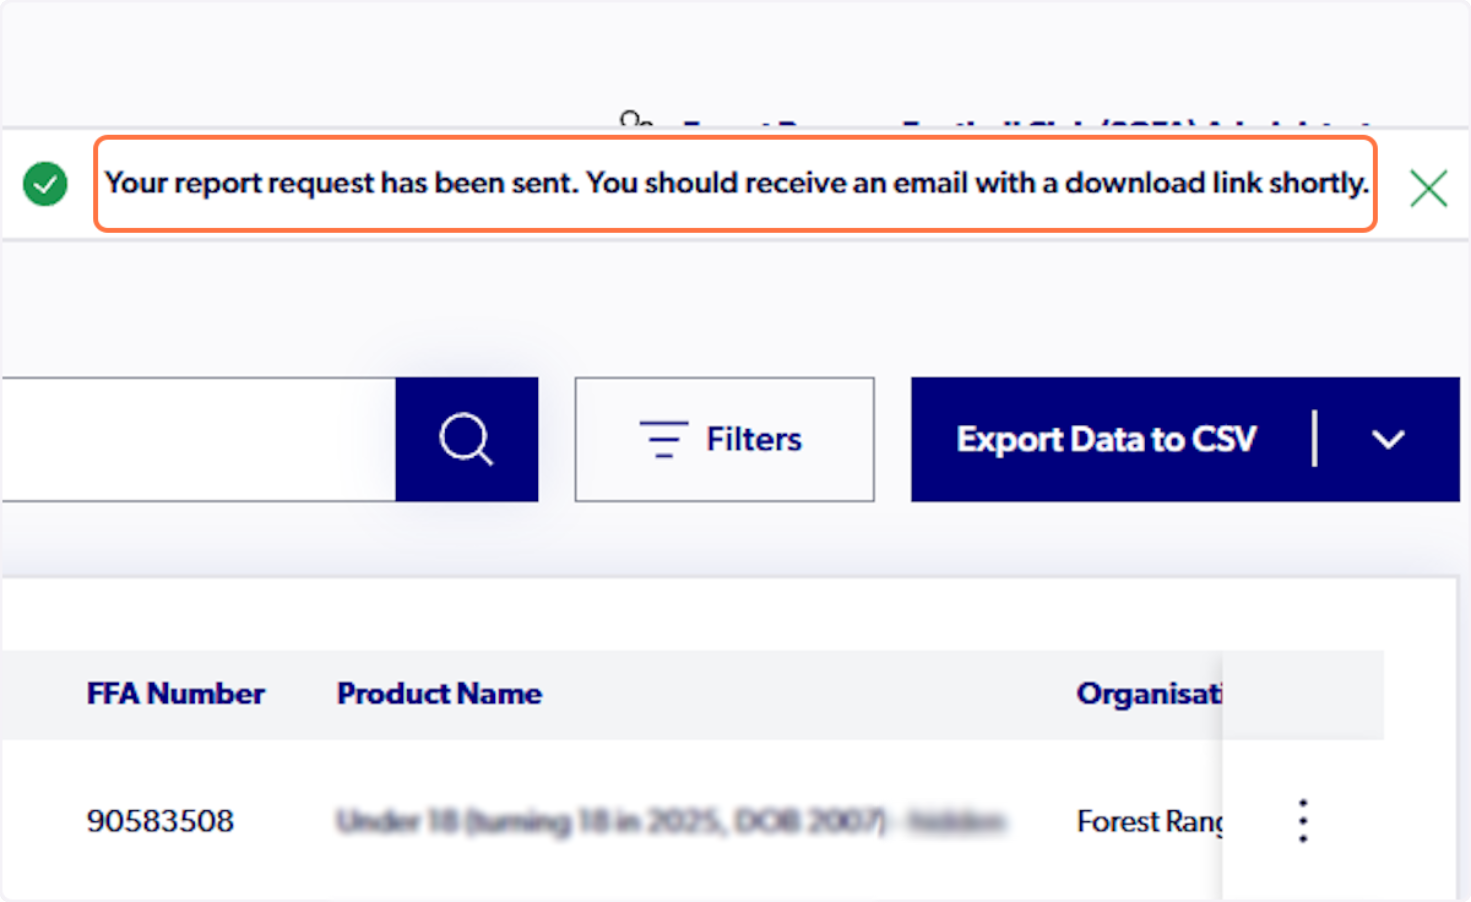
Task: Click the Forest Rangers organisation cell
Action: tap(1150, 821)
